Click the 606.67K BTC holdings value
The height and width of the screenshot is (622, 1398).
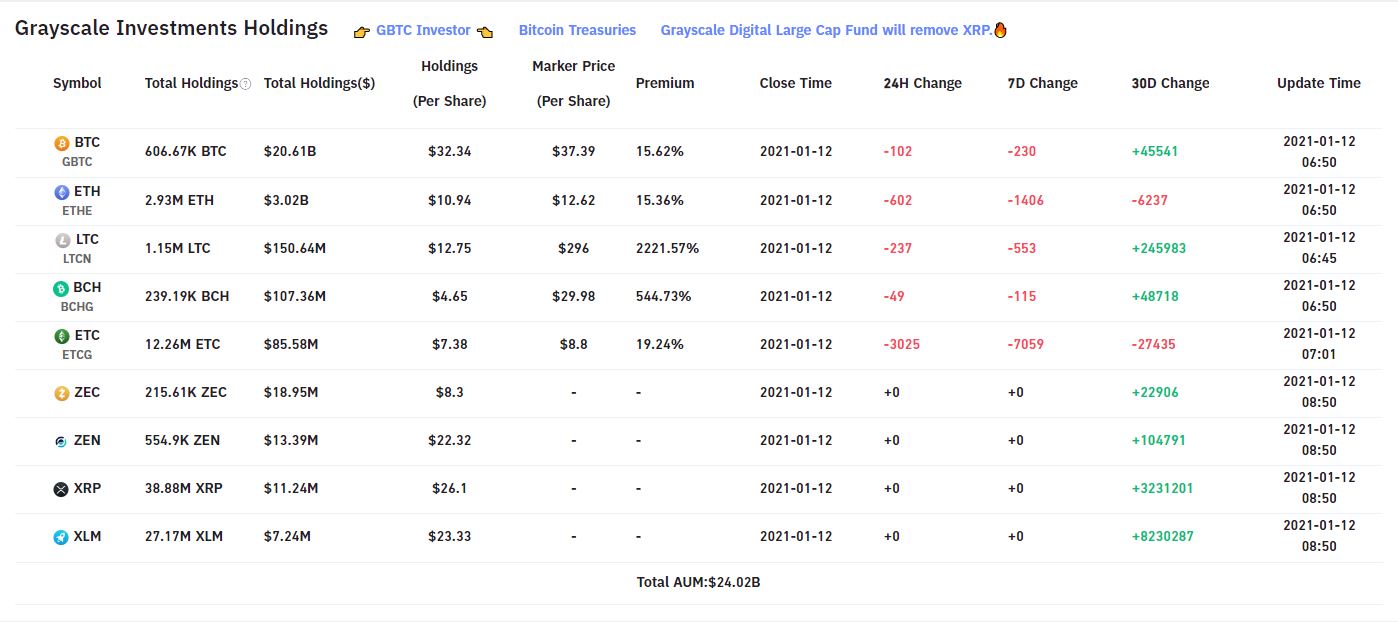[x=186, y=152]
